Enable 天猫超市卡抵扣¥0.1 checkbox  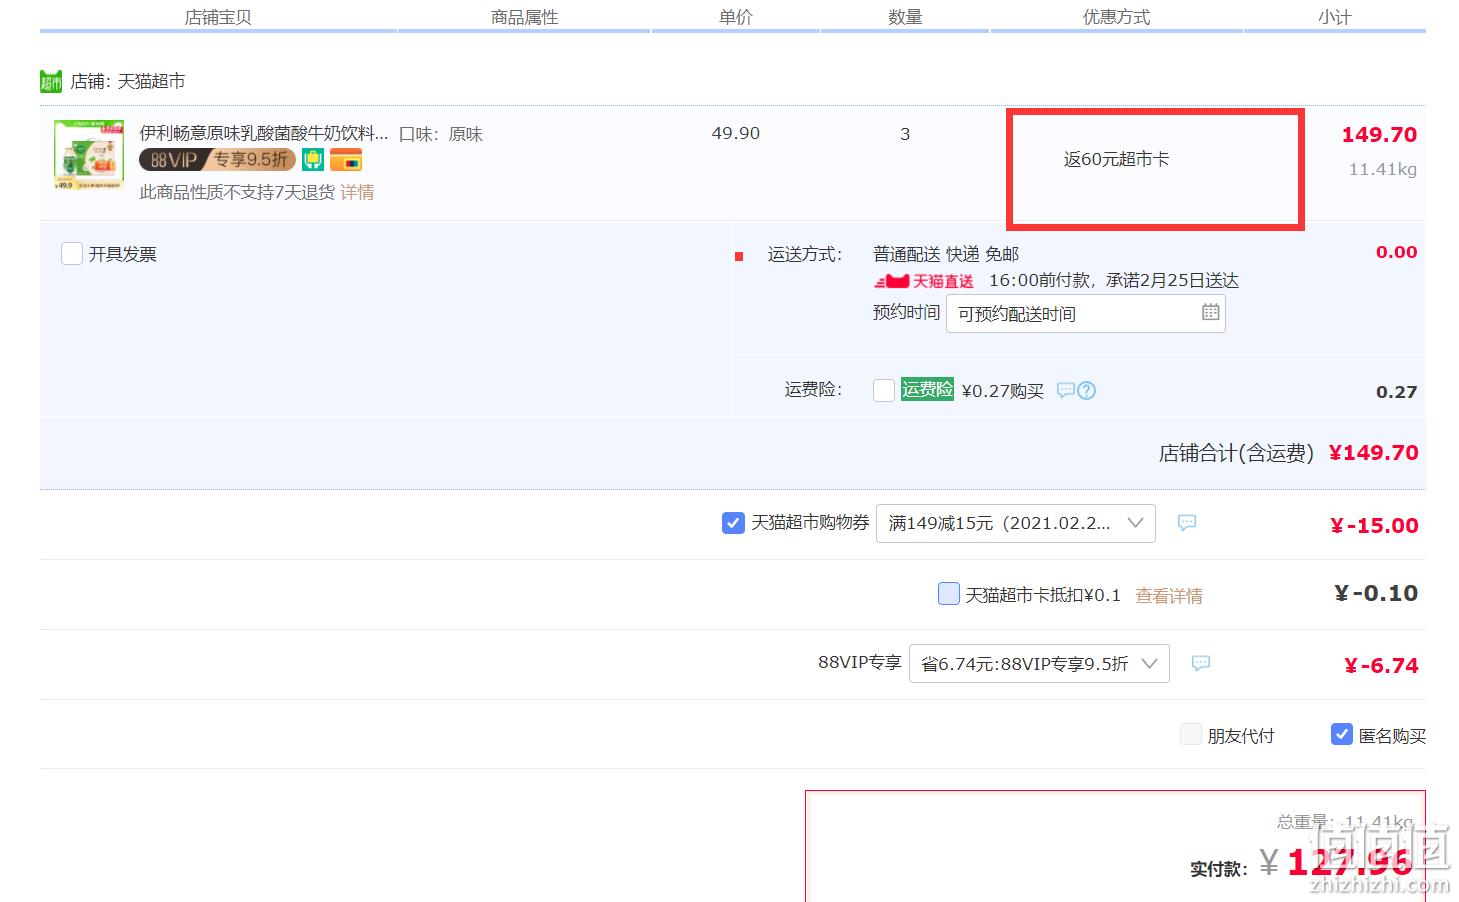(x=949, y=594)
